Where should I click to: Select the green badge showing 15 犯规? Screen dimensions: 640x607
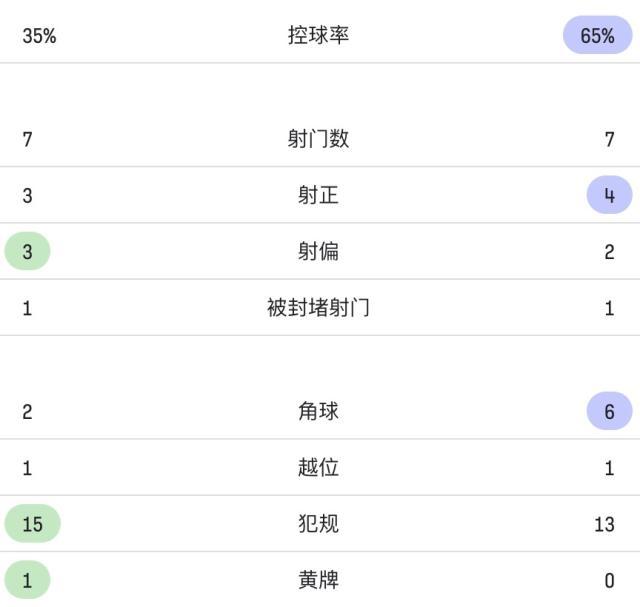point(33,524)
